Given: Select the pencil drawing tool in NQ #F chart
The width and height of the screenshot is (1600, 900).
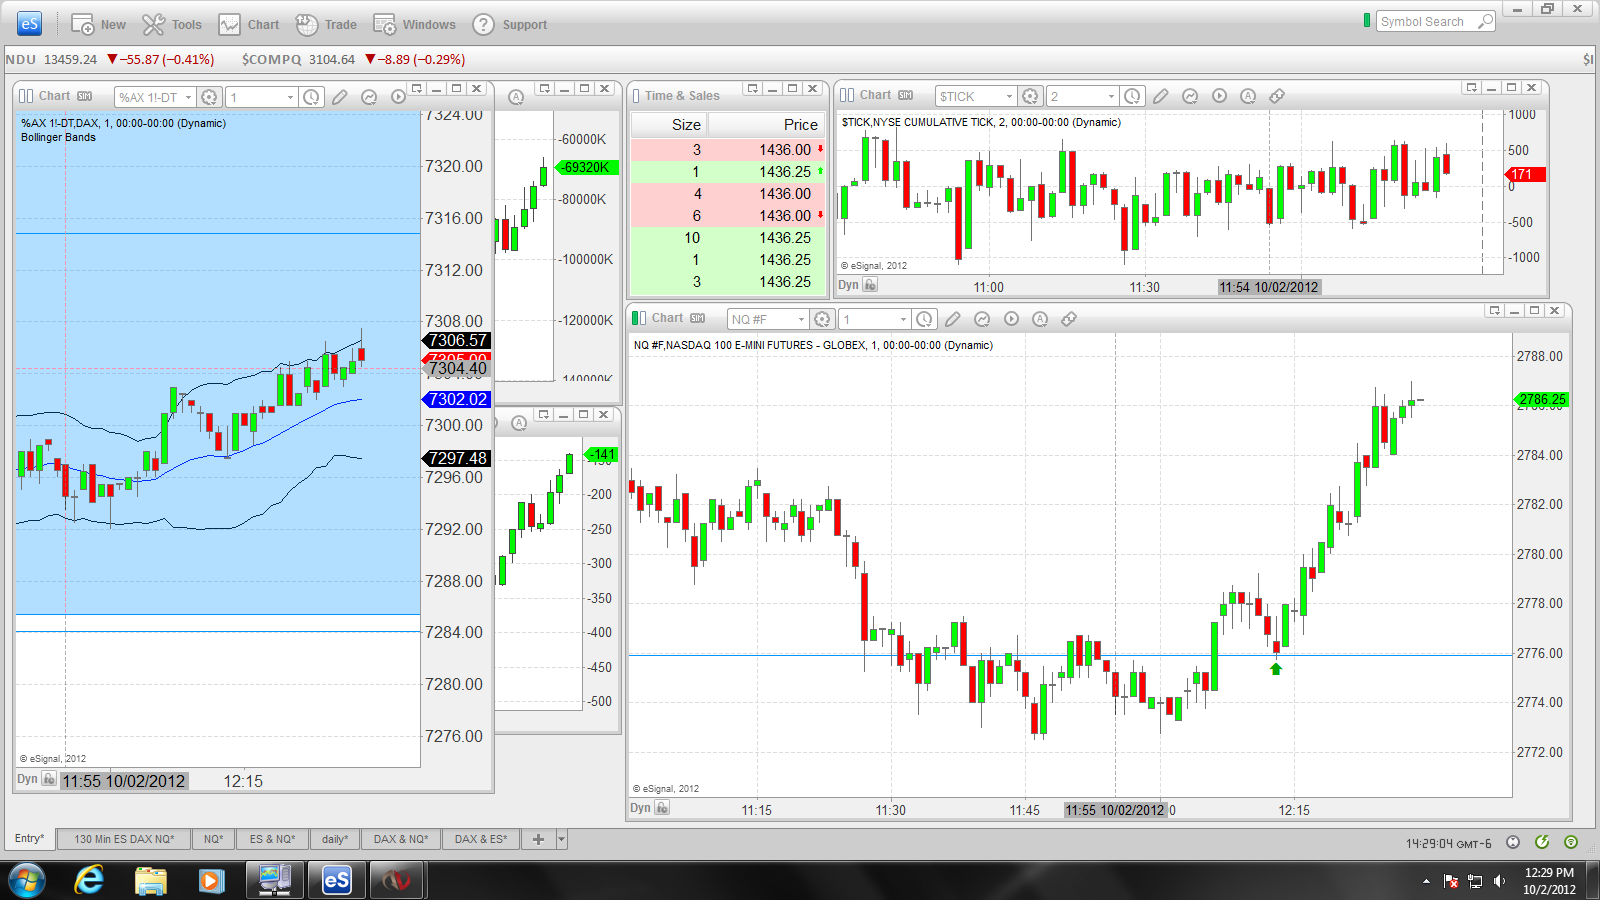Looking at the screenshot, I should (x=953, y=319).
